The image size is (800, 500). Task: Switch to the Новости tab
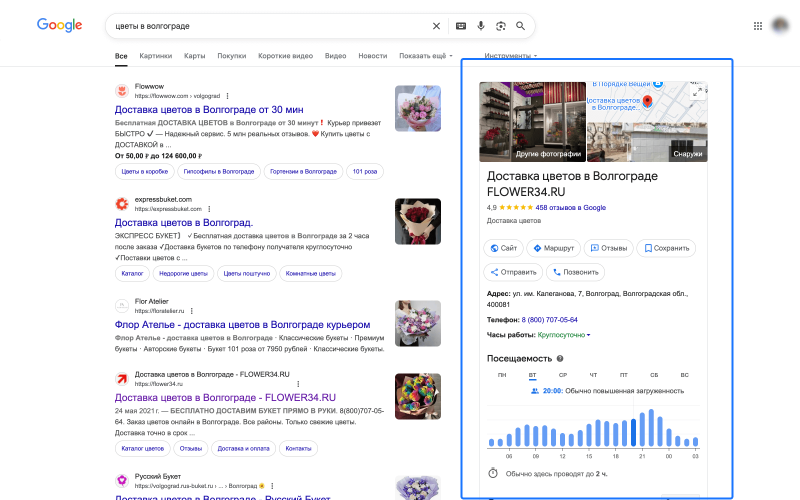pyautogui.click(x=372, y=56)
